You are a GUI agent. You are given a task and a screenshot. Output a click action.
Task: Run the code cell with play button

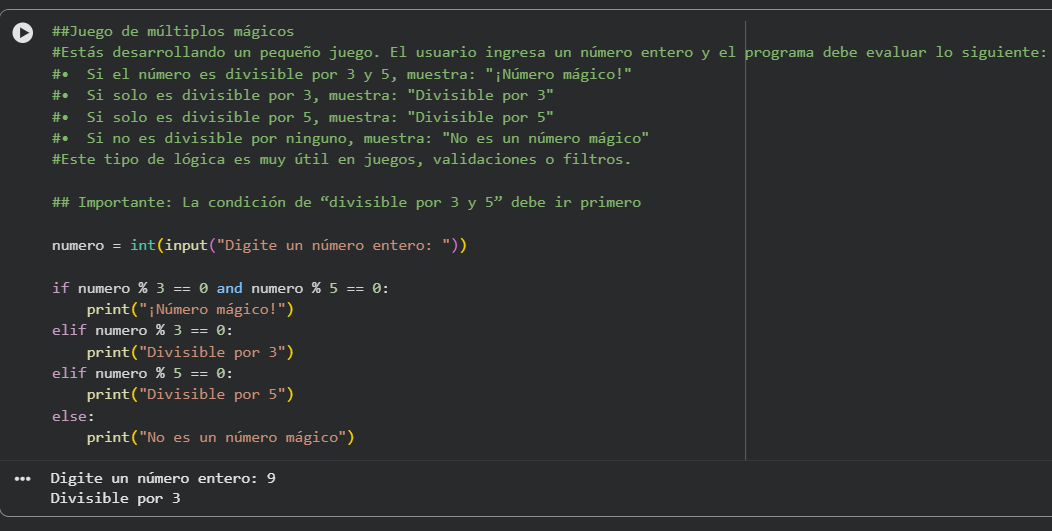(23, 32)
